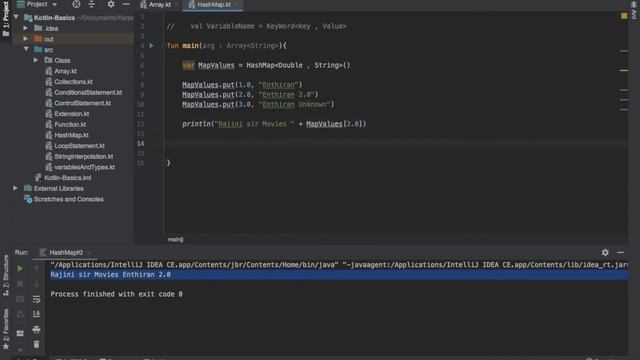Viewport: 640px width, 360px height.
Task: Open Collections.kt file
Action: (x=73, y=82)
